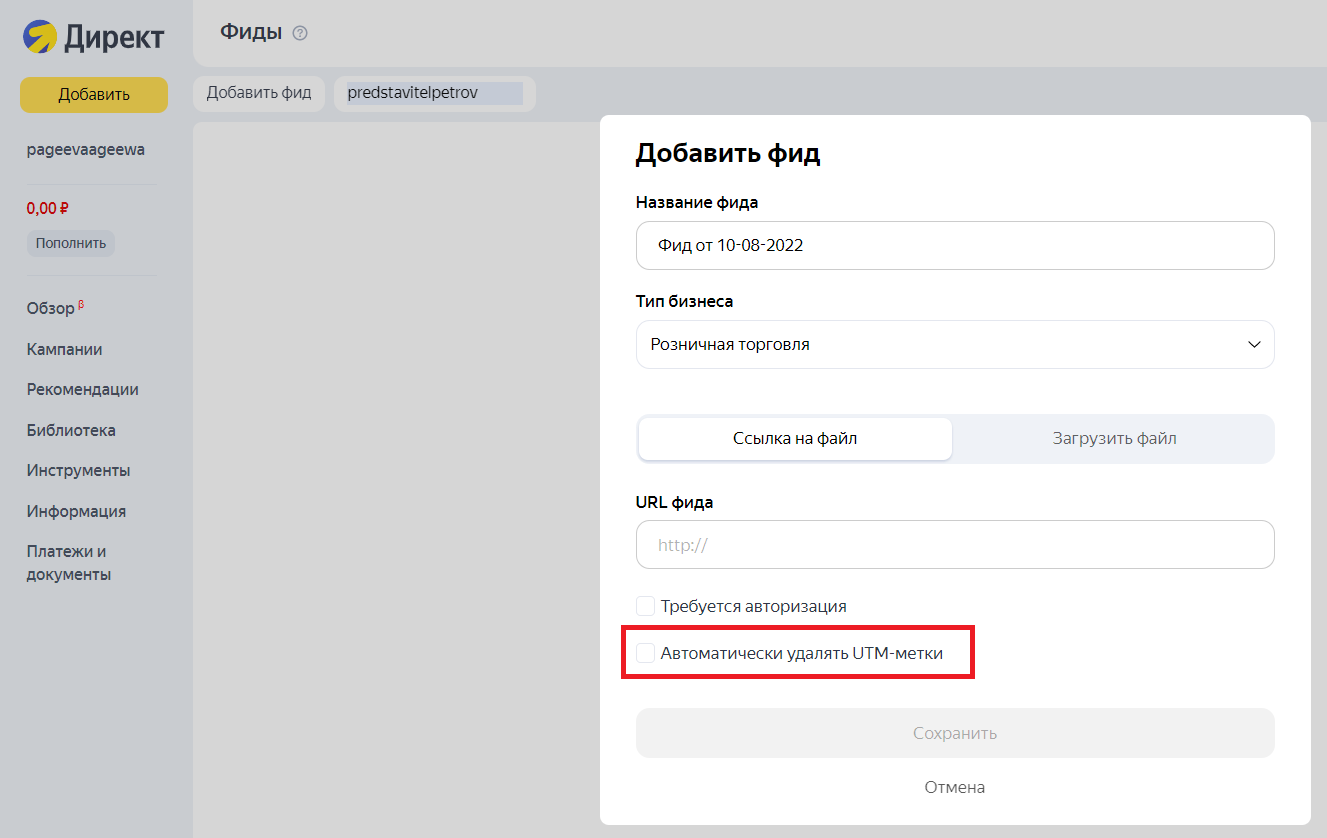Switch to the Загрузить файл tab
This screenshot has width=1327, height=838.
tap(1114, 439)
